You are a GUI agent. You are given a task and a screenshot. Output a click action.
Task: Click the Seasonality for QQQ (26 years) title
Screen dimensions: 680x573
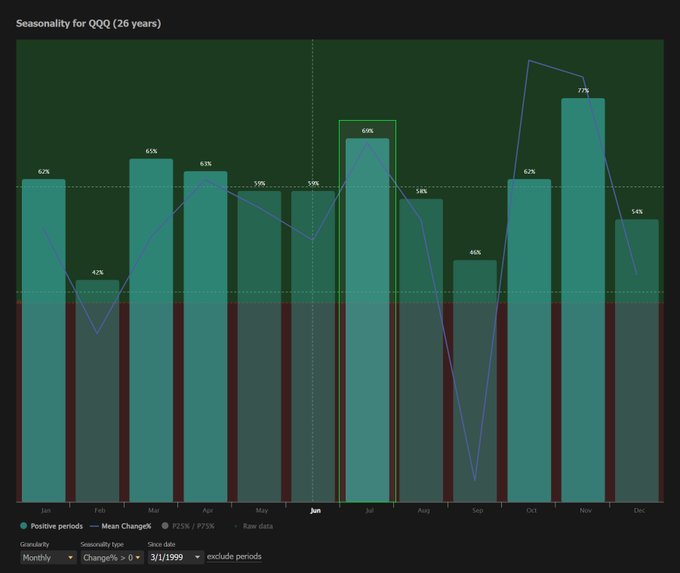88,23
